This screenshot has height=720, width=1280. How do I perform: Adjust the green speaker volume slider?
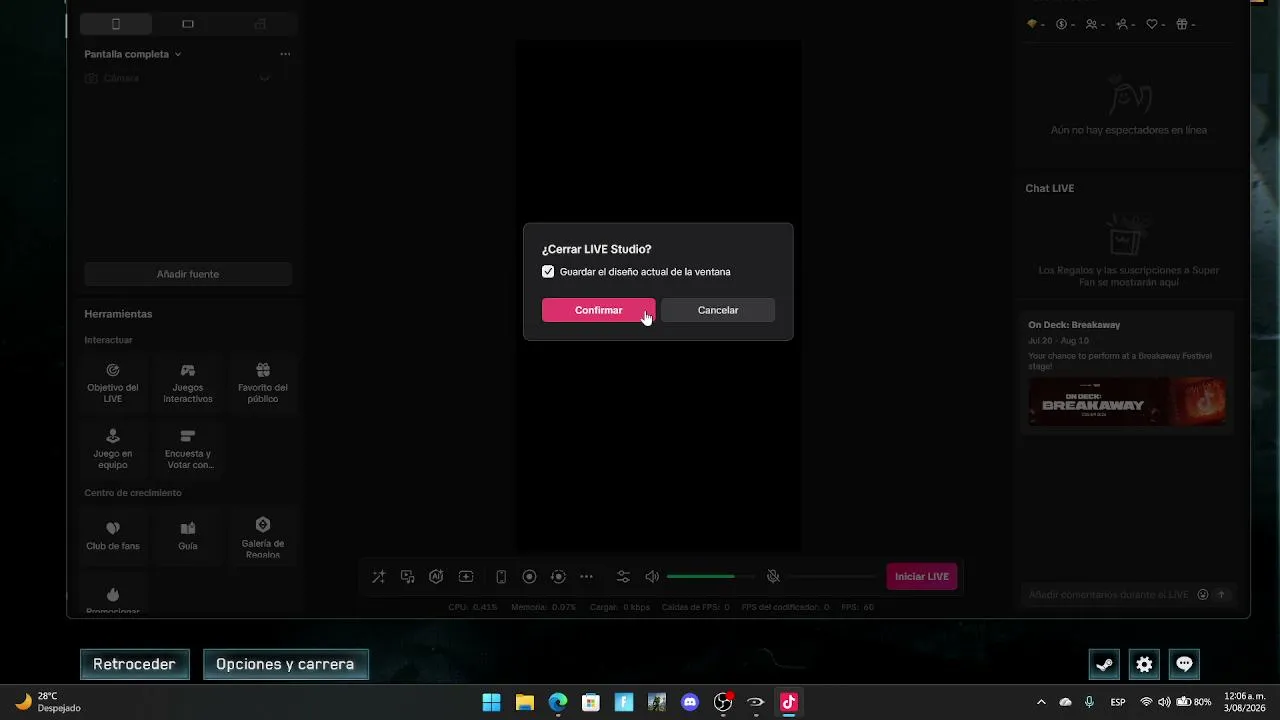click(x=711, y=577)
